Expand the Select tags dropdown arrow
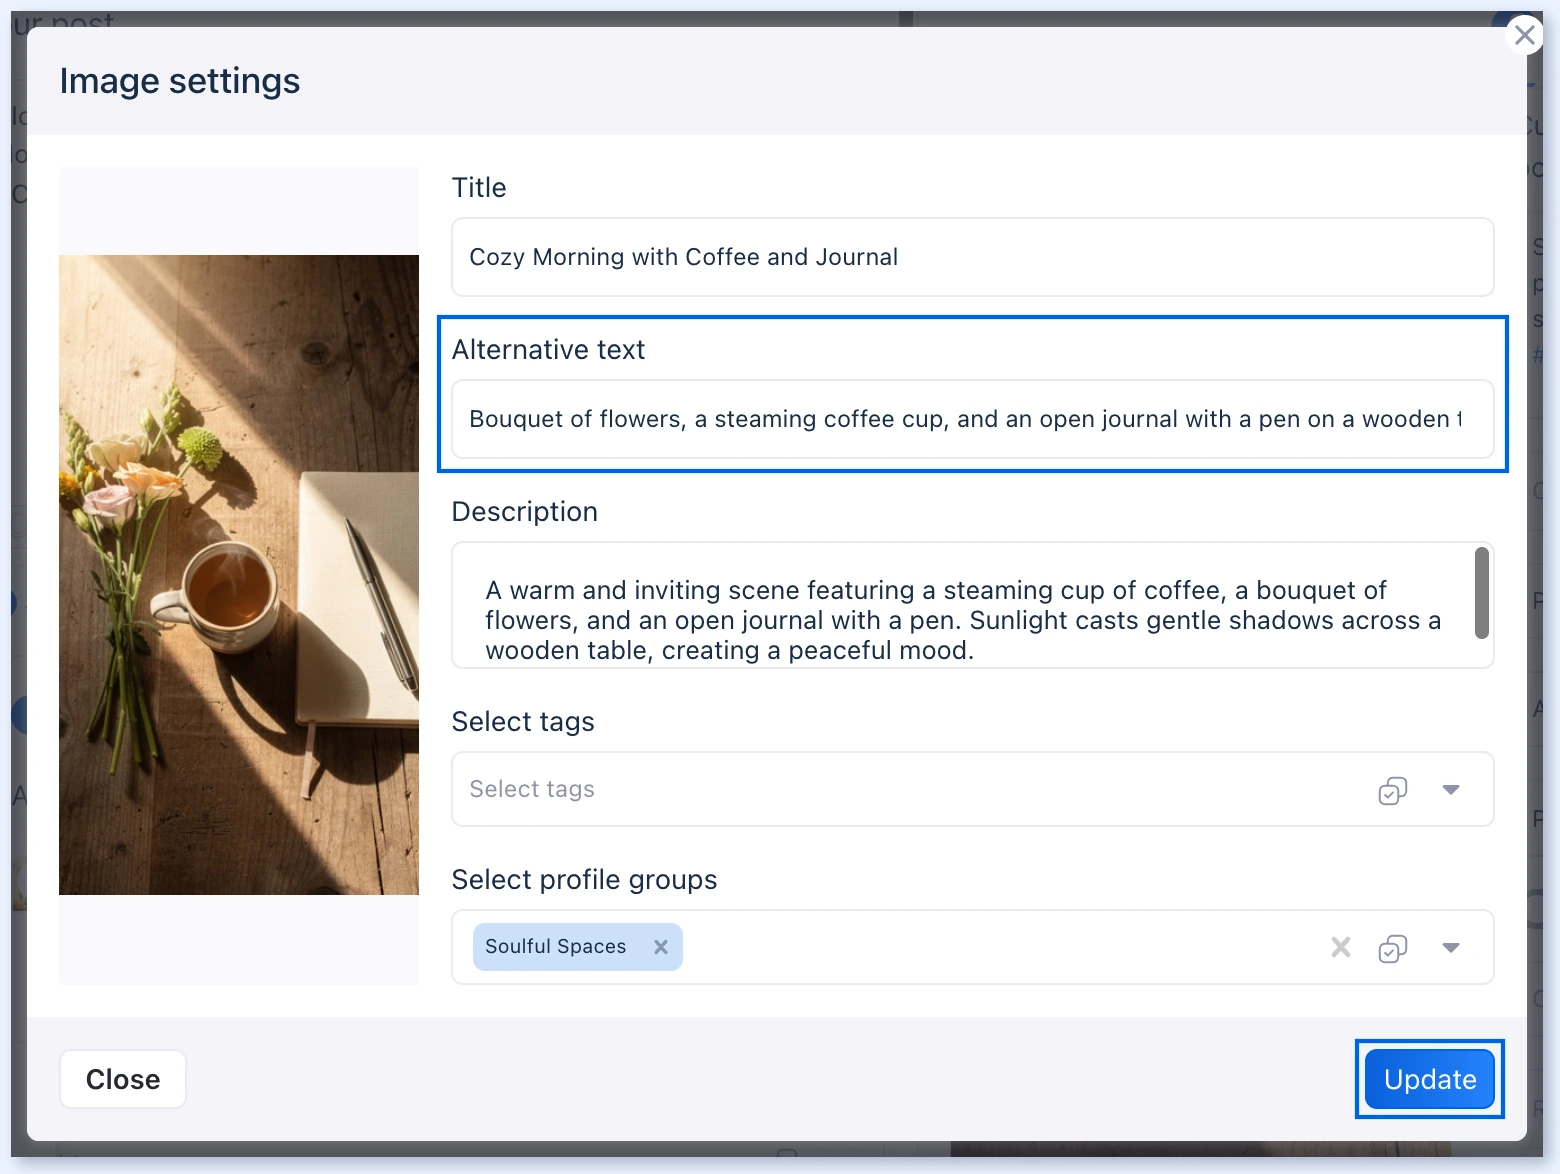 1451,790
